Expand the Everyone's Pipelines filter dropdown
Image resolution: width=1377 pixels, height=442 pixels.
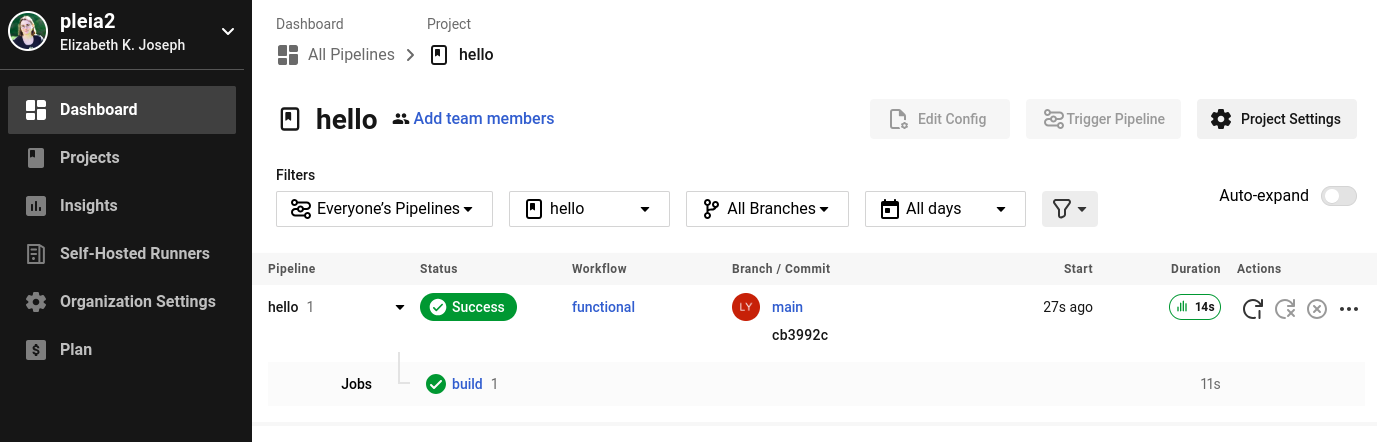384,209
